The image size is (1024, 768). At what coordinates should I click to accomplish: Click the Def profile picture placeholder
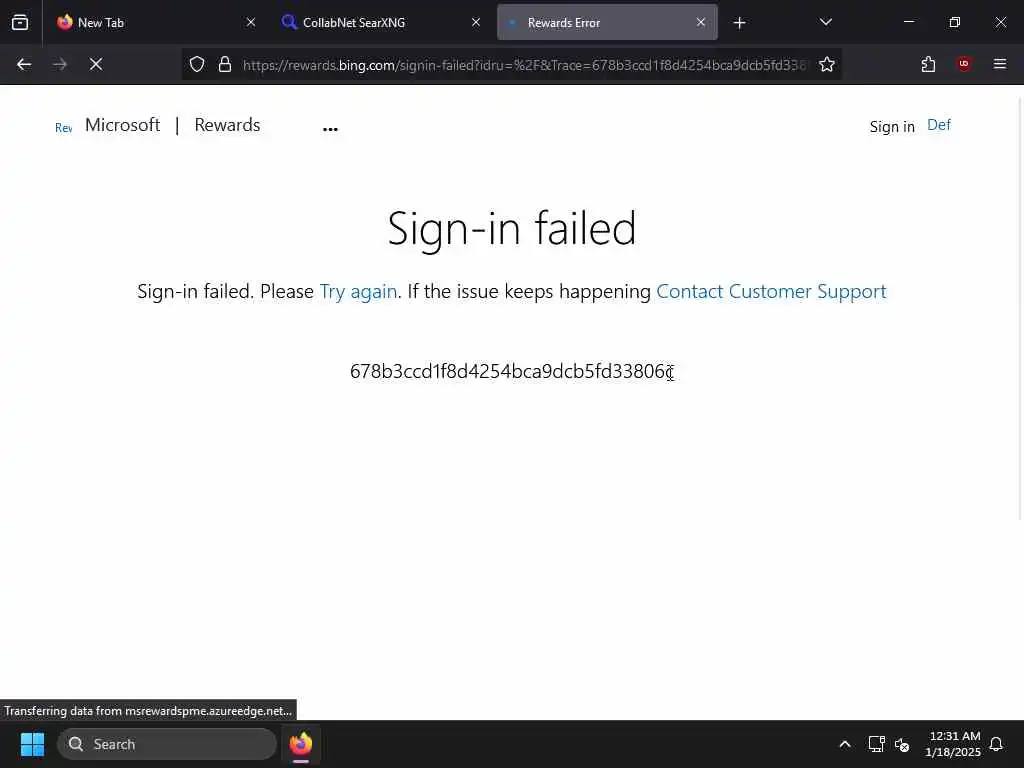[938, 125]
